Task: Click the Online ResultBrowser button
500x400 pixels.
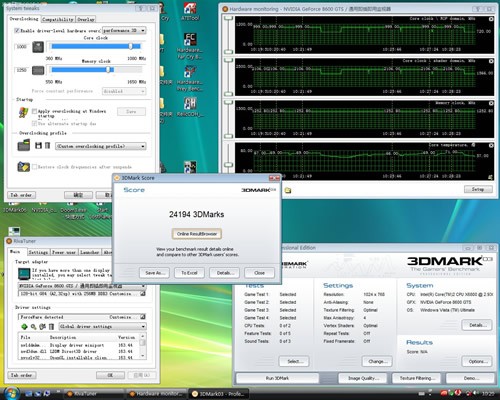Action: pyautogui.click(x=197, y=234)
